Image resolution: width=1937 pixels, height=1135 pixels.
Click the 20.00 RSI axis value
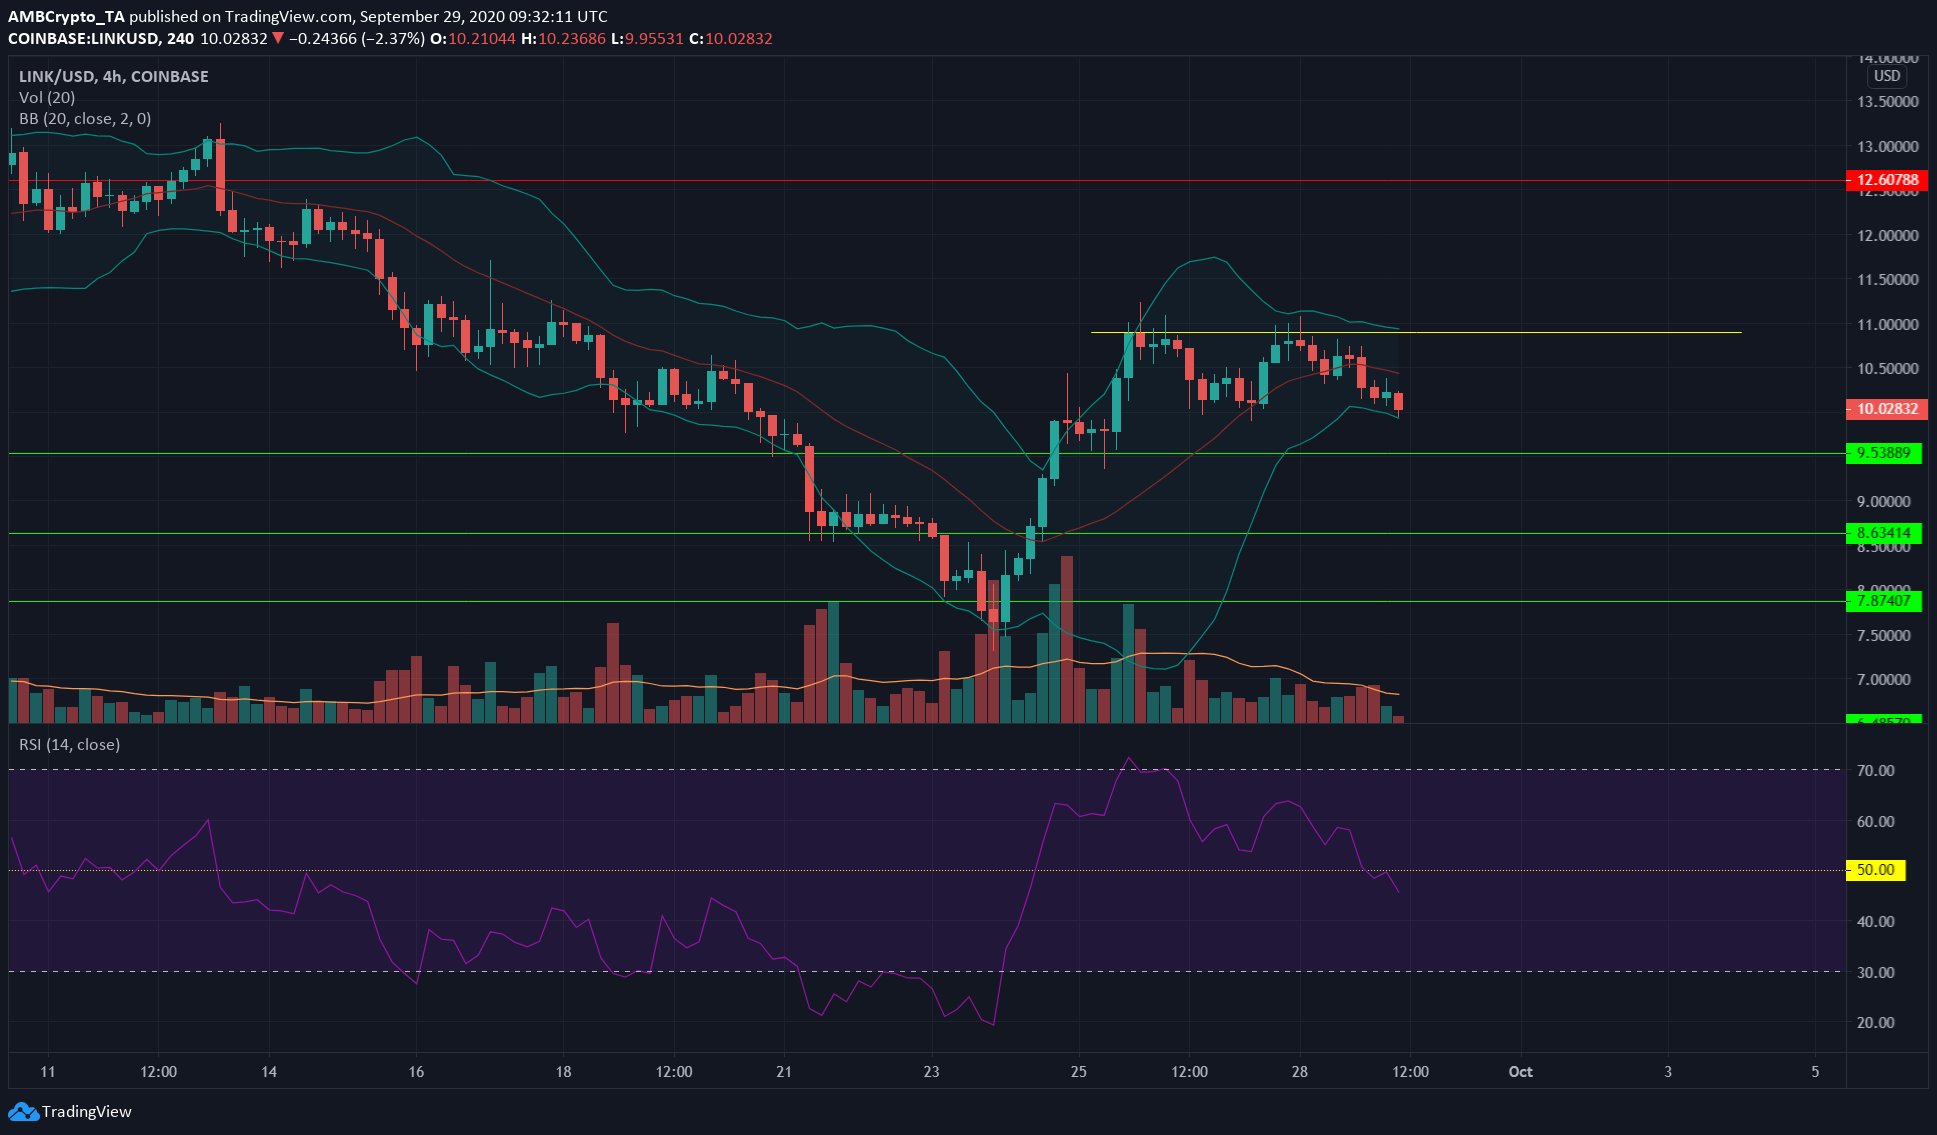click(1875, 1022)
